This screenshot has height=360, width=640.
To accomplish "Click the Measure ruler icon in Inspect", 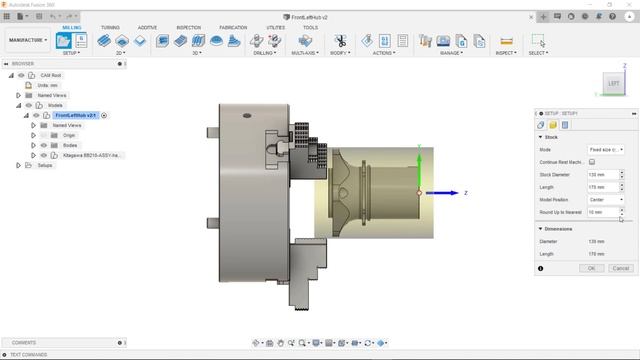I will click(x=506, y=41).
